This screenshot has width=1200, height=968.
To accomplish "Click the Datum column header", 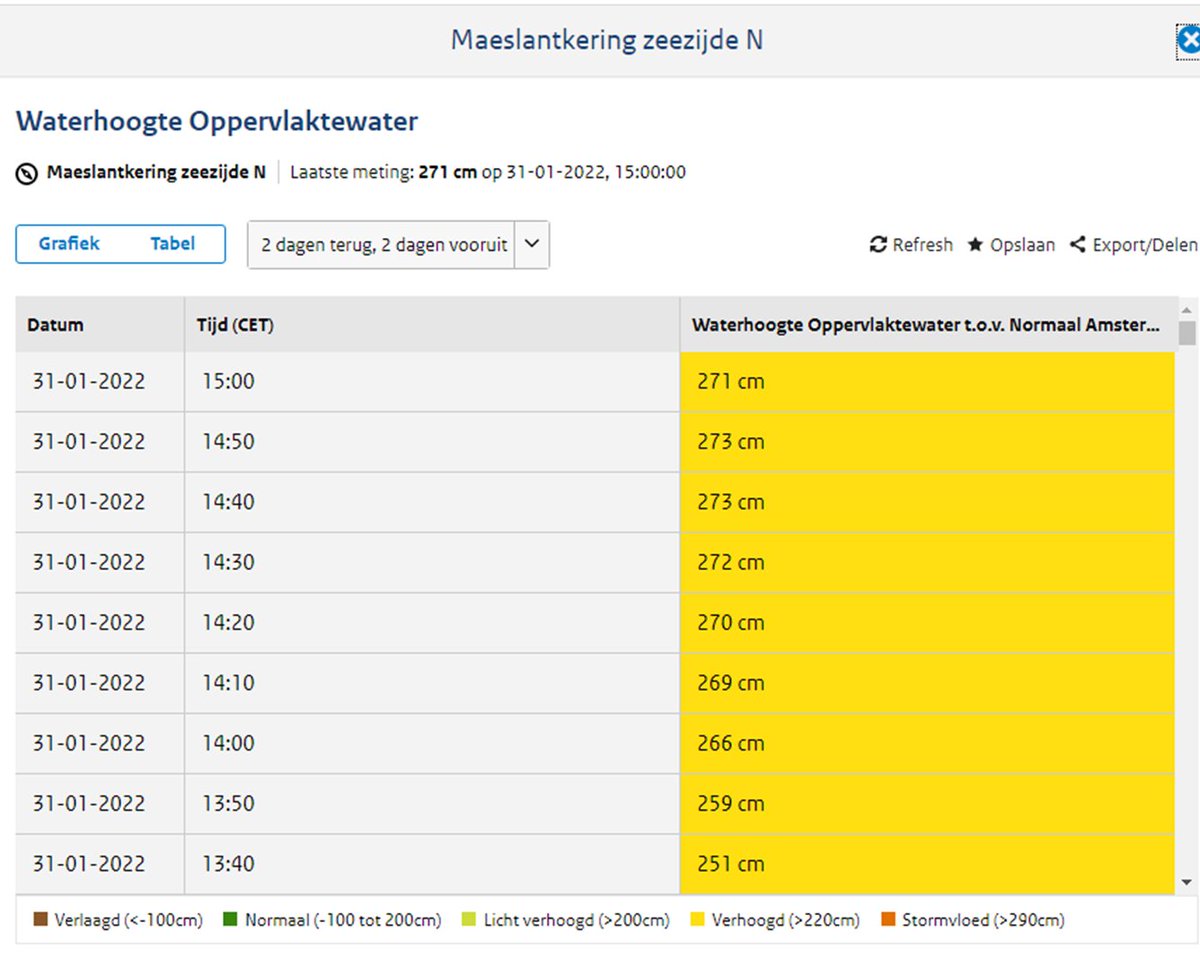I will (x=54, y=324).
